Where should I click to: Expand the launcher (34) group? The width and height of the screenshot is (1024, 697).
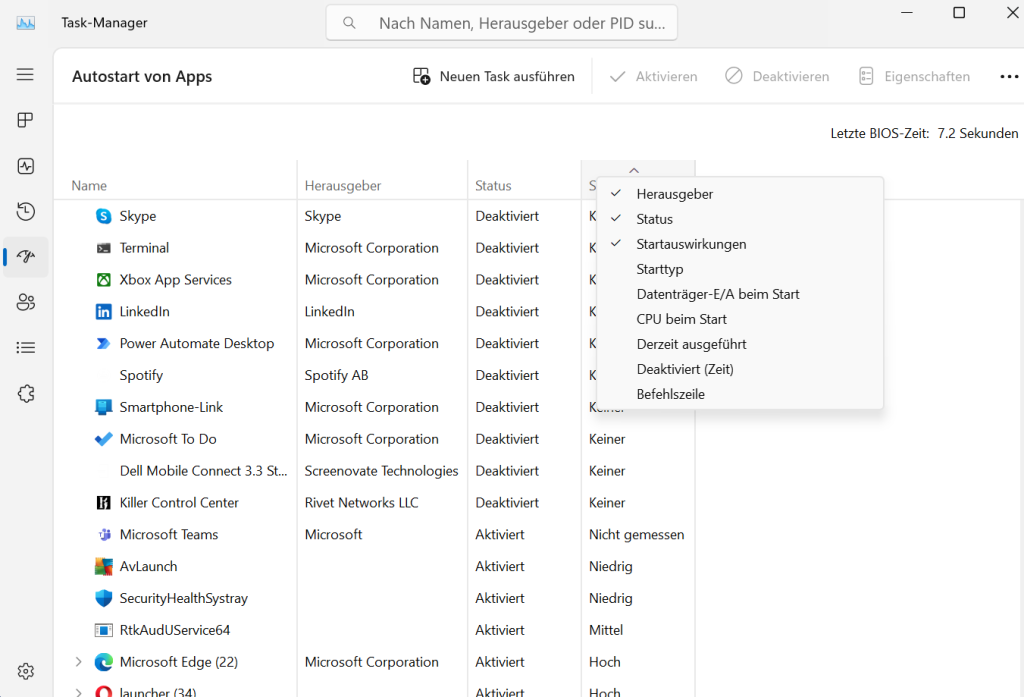pyautogui.click(x=78, y=691)
